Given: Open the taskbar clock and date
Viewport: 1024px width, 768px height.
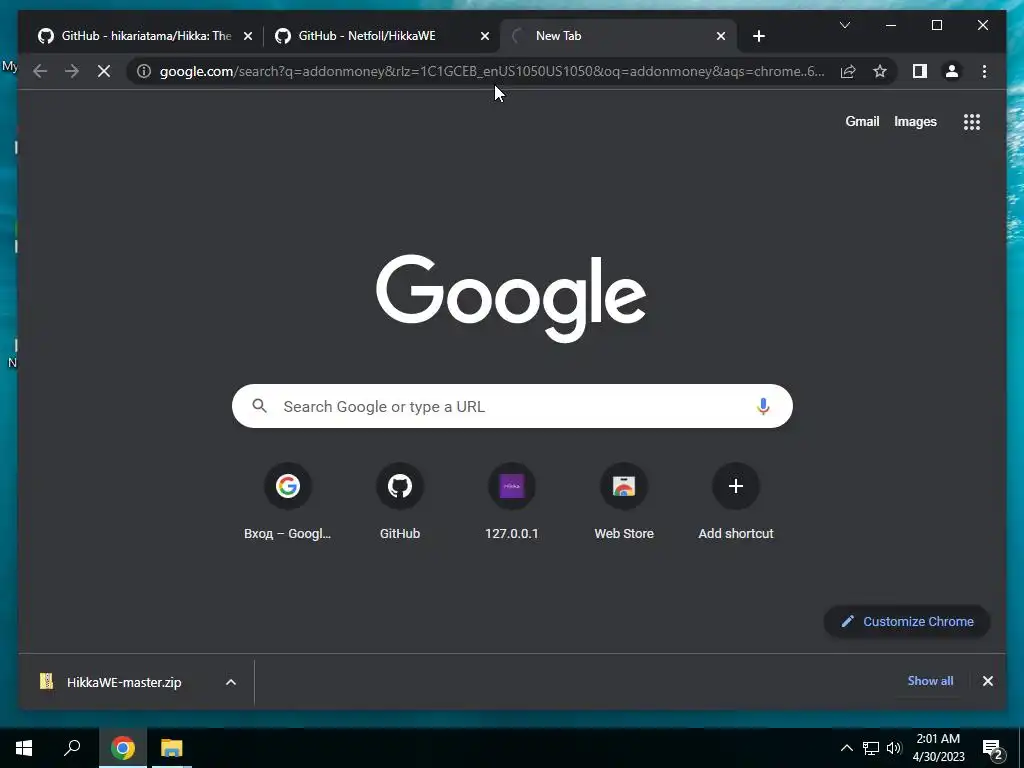Looking at the screenshot, I should 938,748.
